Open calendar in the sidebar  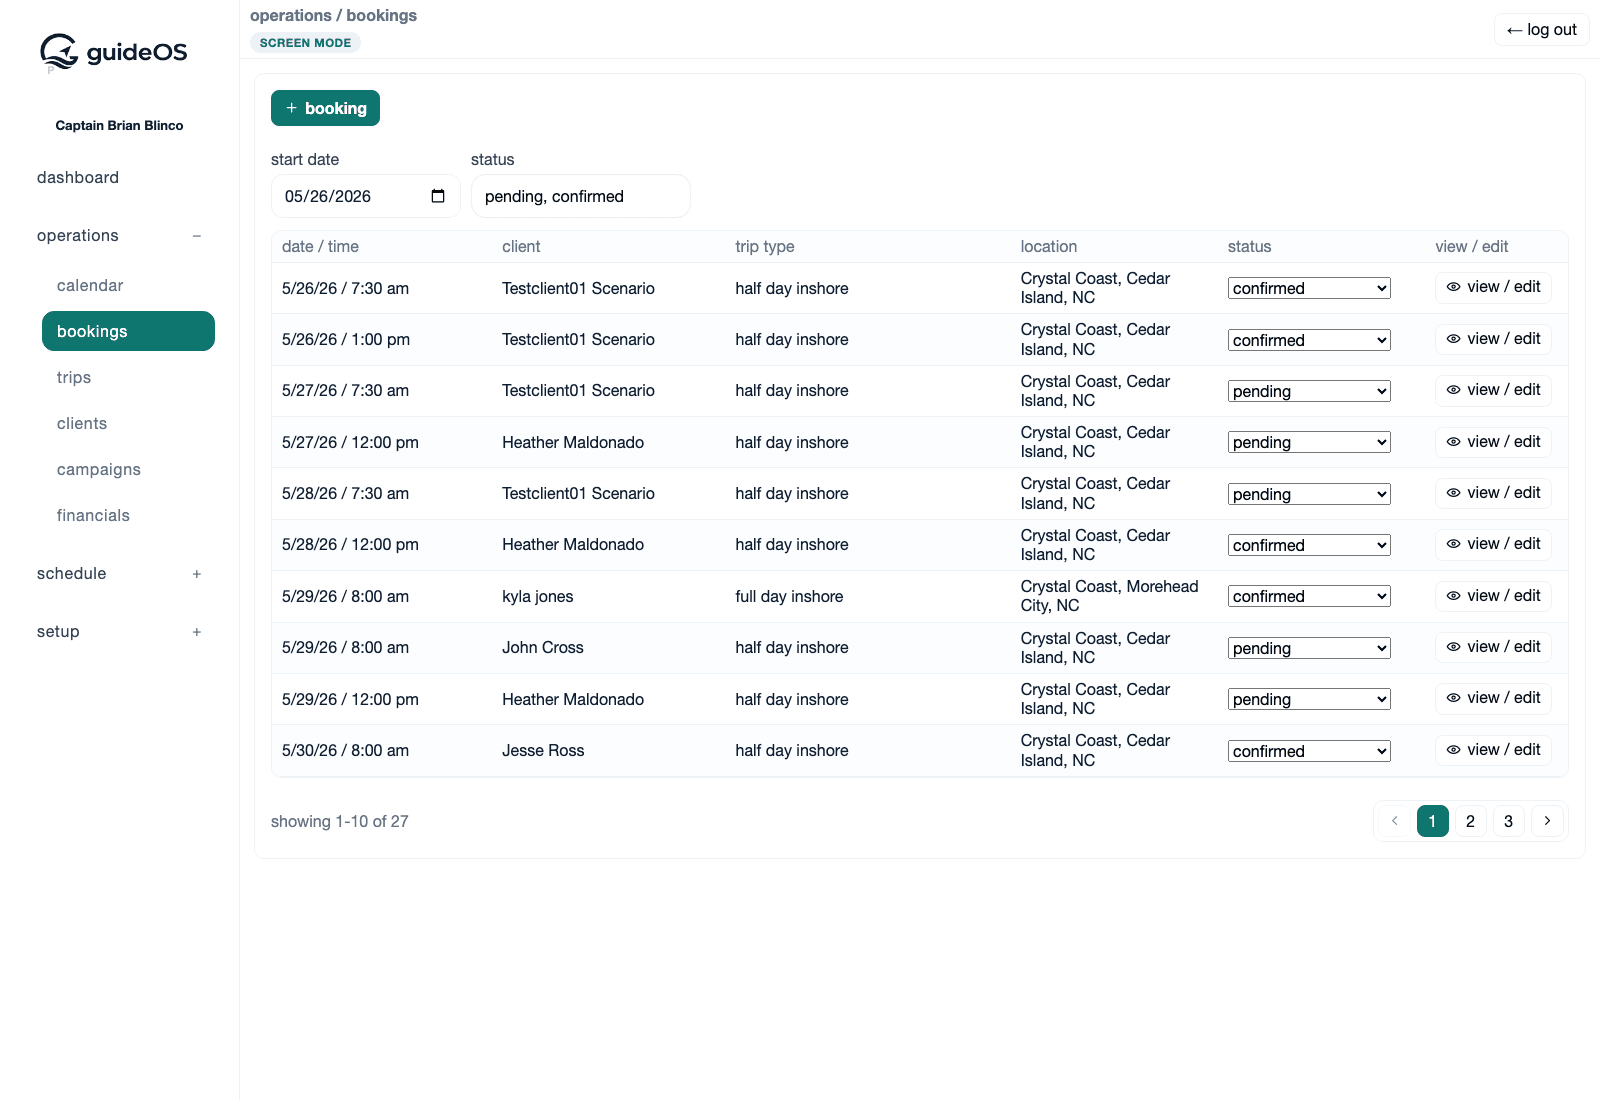tap(90, 285)
